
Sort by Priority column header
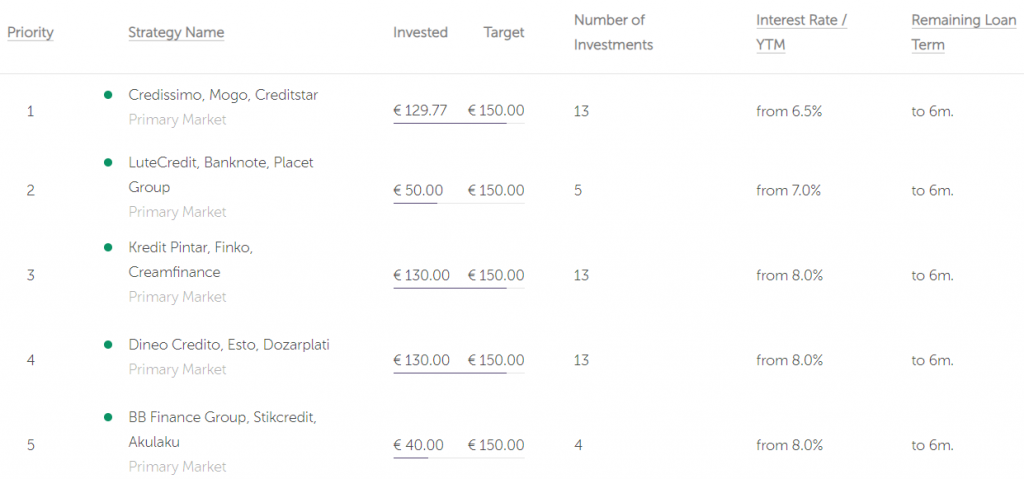(x=30, y=33)
